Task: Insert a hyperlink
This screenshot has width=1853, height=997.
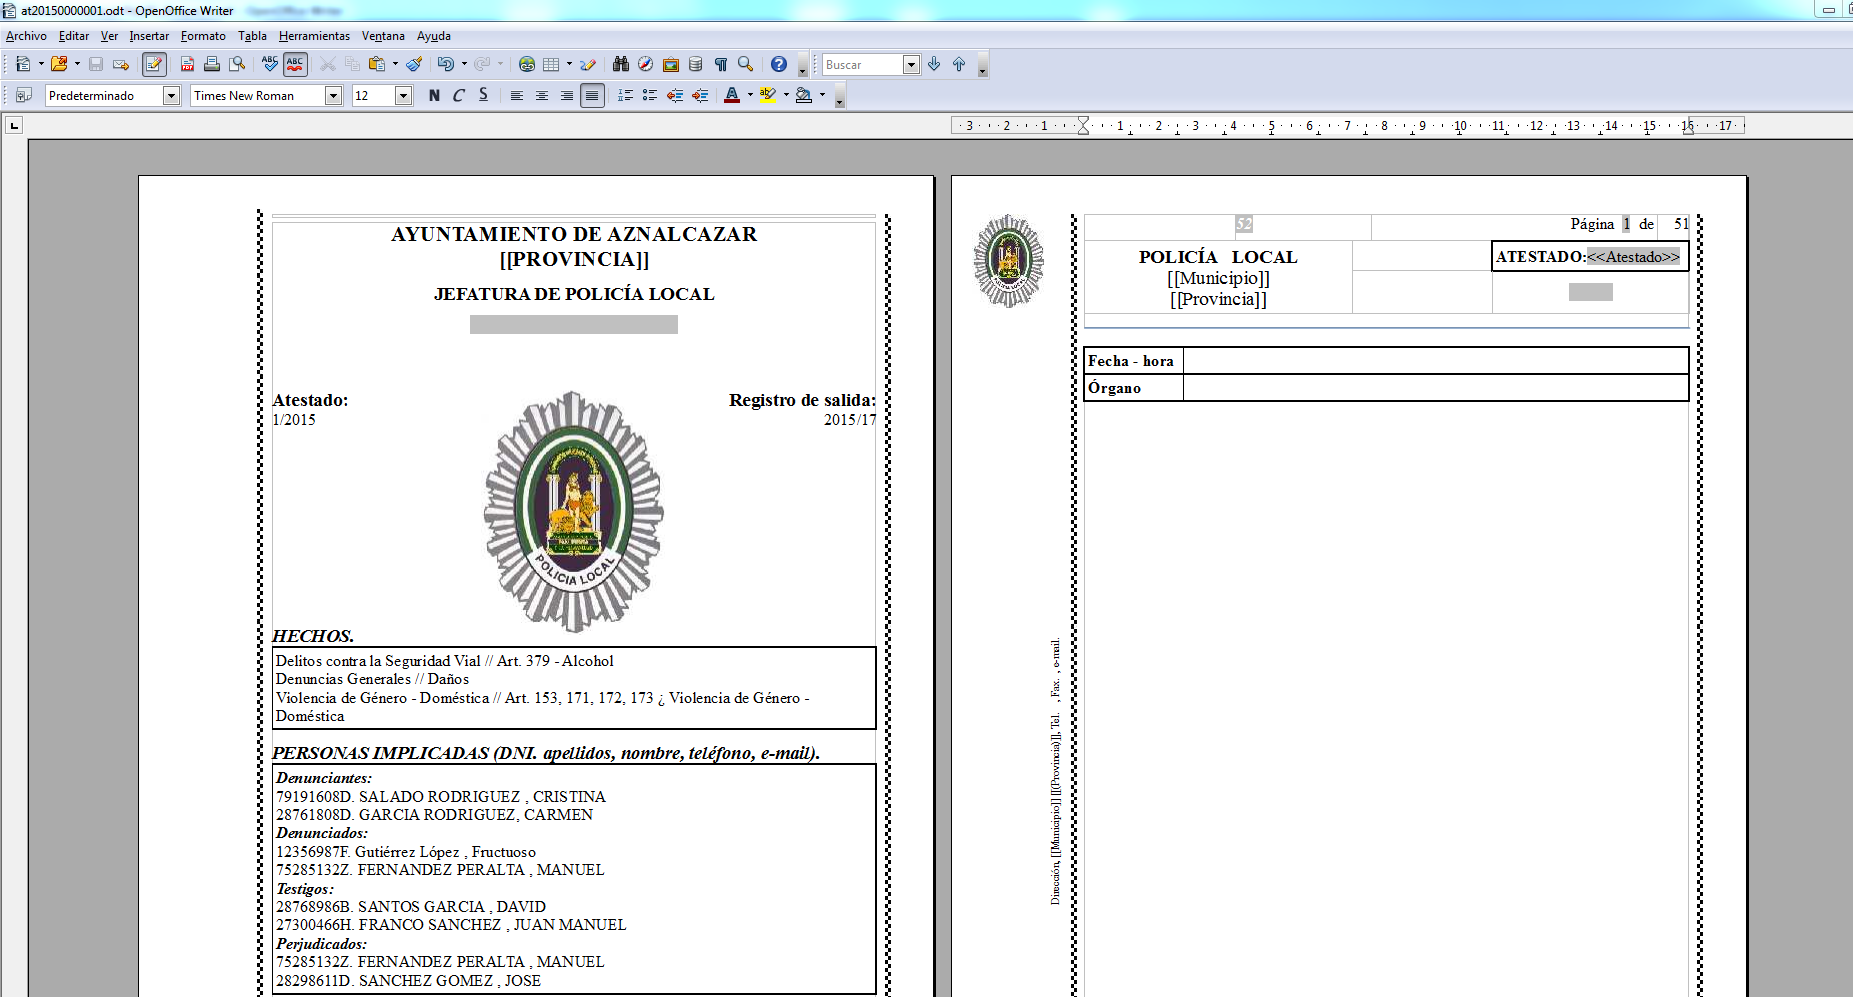Action: [x=526, y=64]
